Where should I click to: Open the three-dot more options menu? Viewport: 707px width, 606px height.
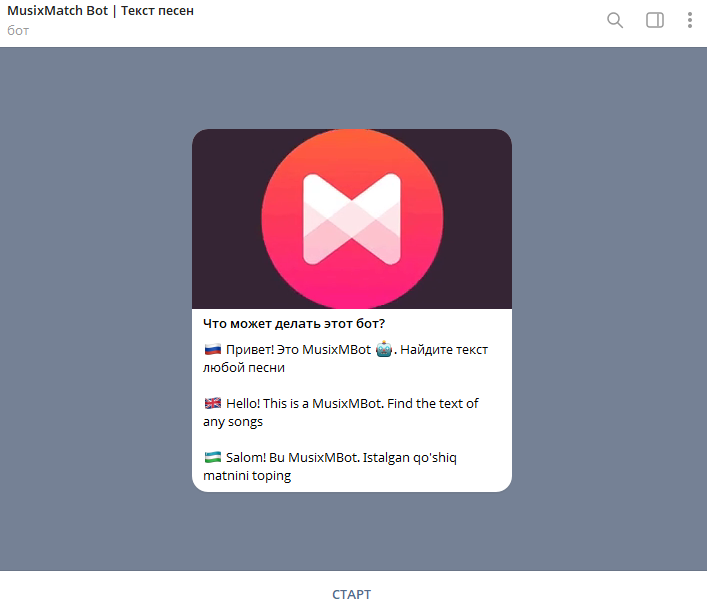[689, 20]
